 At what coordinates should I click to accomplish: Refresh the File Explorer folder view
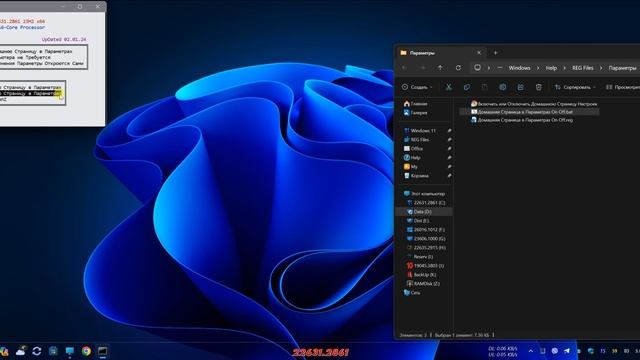pos(458,68)
